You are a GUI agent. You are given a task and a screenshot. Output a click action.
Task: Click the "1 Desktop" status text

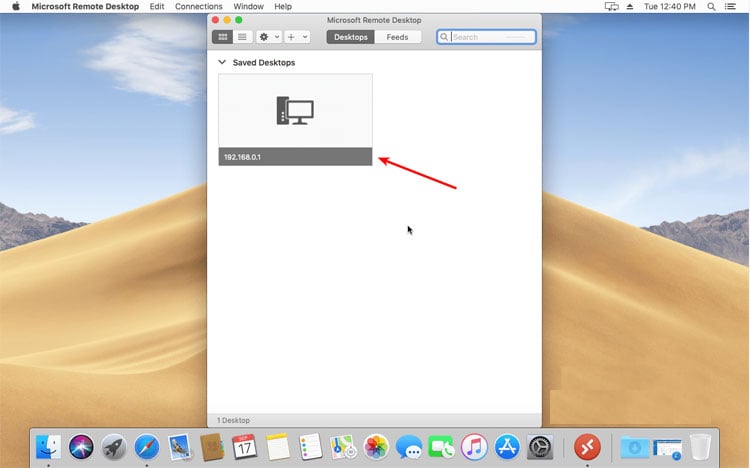233,420
